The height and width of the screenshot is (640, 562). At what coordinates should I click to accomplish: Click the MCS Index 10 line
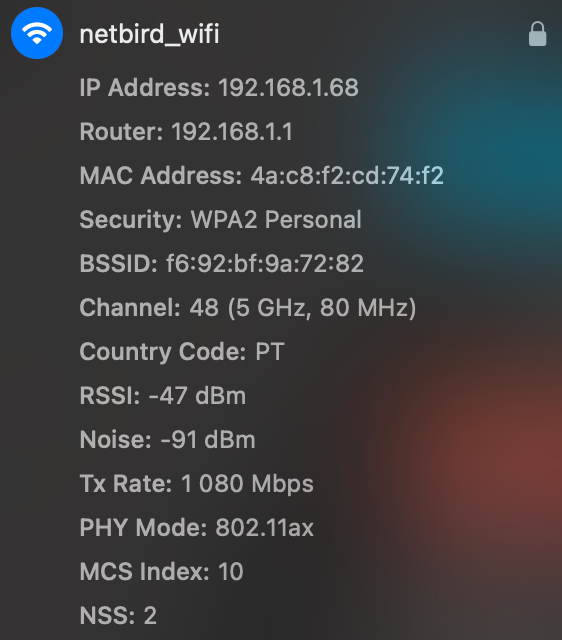pyautogui.click(x=162, y=571)
